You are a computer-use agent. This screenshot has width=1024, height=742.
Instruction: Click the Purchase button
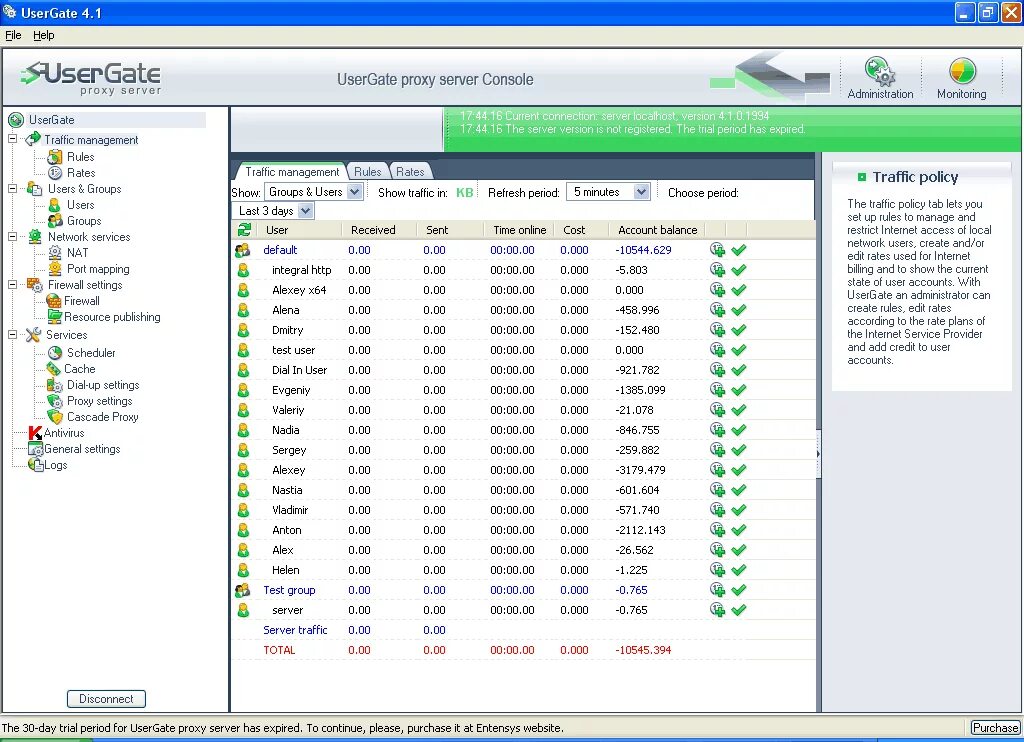tap(995, 728)
